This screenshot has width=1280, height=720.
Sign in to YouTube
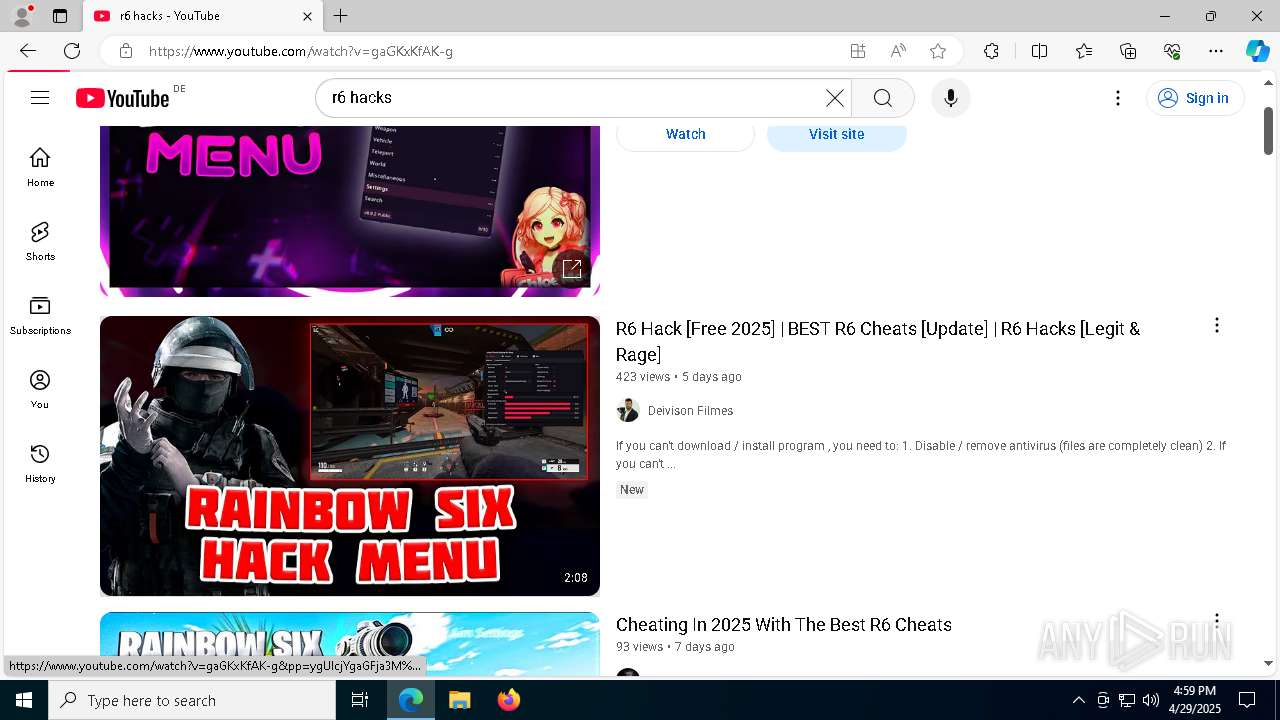pos(1194,98)
